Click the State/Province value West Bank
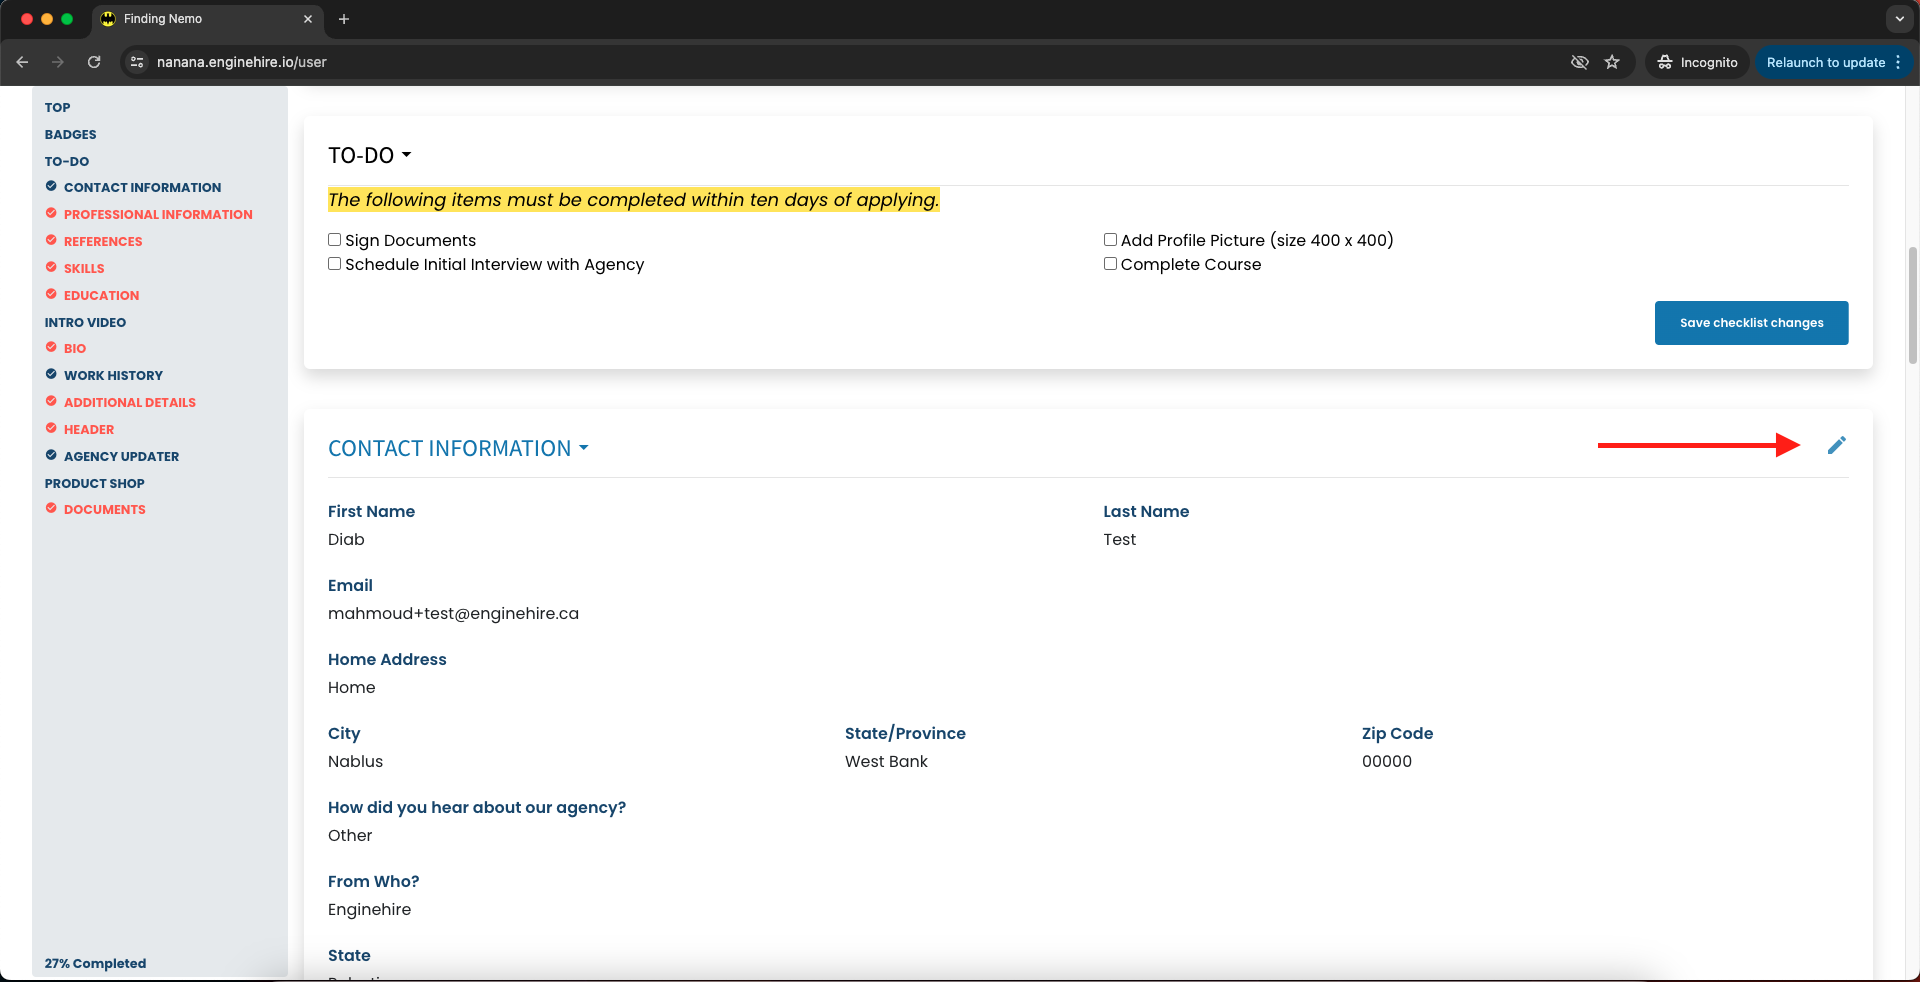 886,762
